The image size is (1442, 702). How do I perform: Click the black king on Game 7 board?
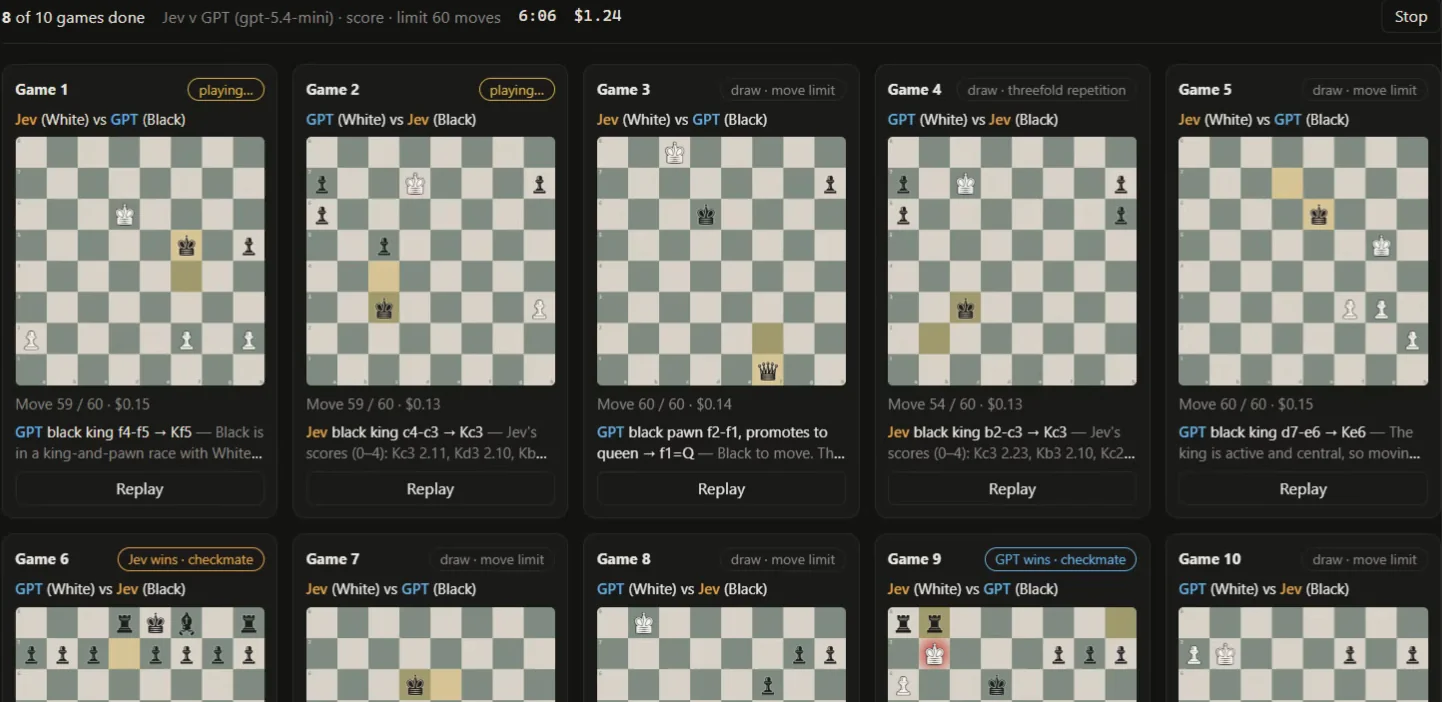point(415,686)
